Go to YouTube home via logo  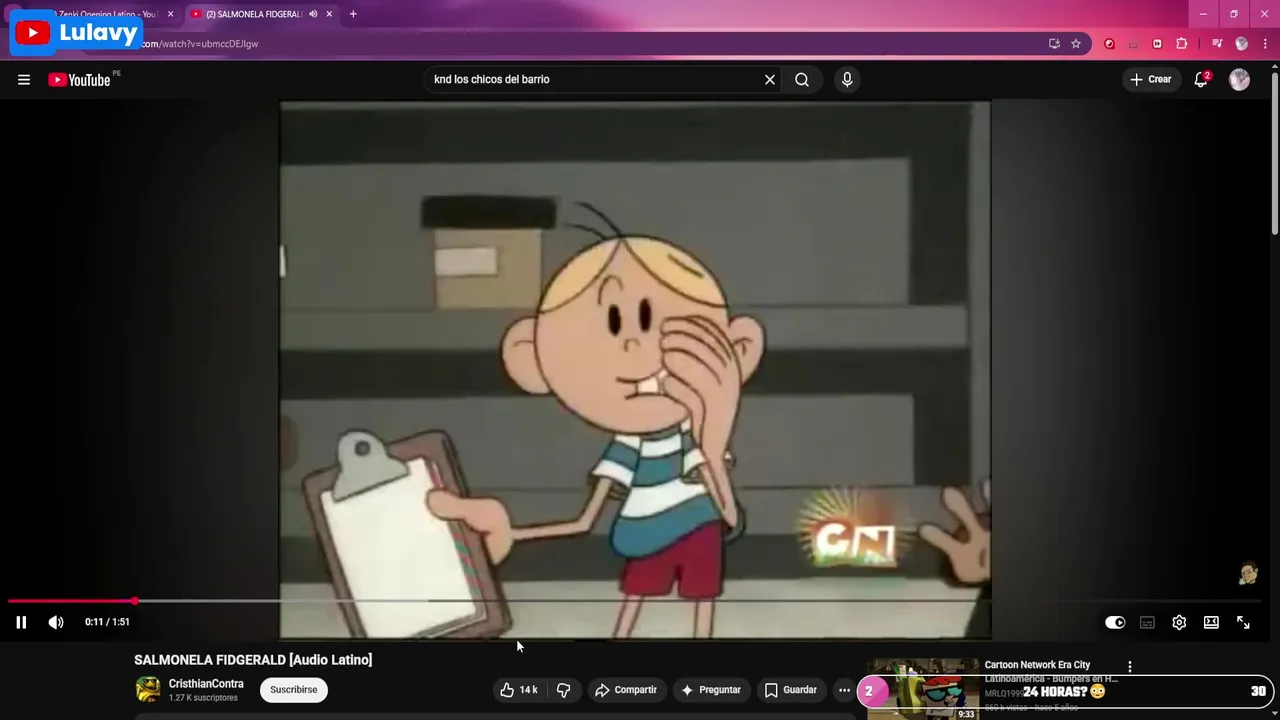click(x=80, y=80)
